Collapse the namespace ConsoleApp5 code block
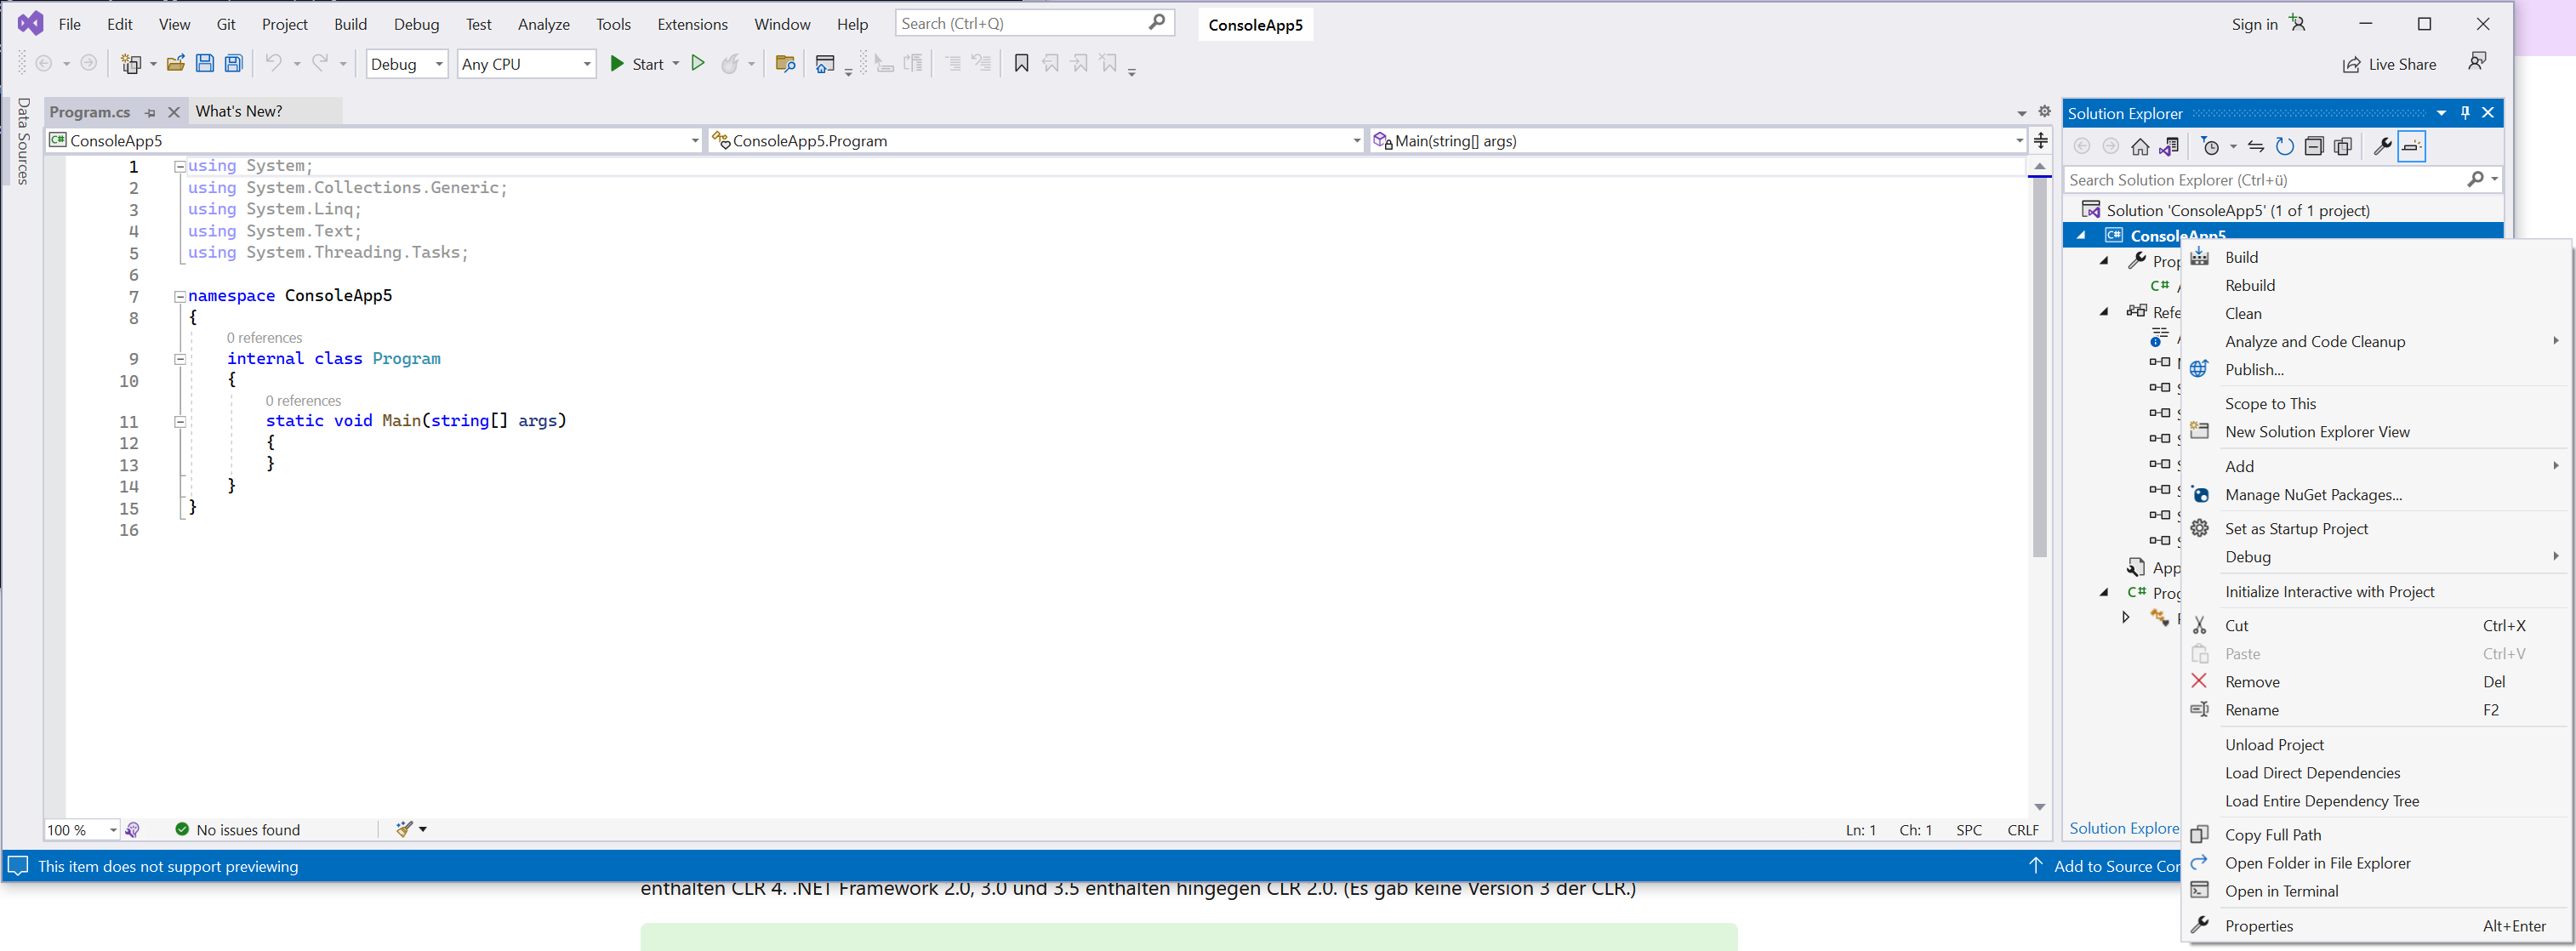The width and height of the screenshot is (2576, 951). point(180,296)
